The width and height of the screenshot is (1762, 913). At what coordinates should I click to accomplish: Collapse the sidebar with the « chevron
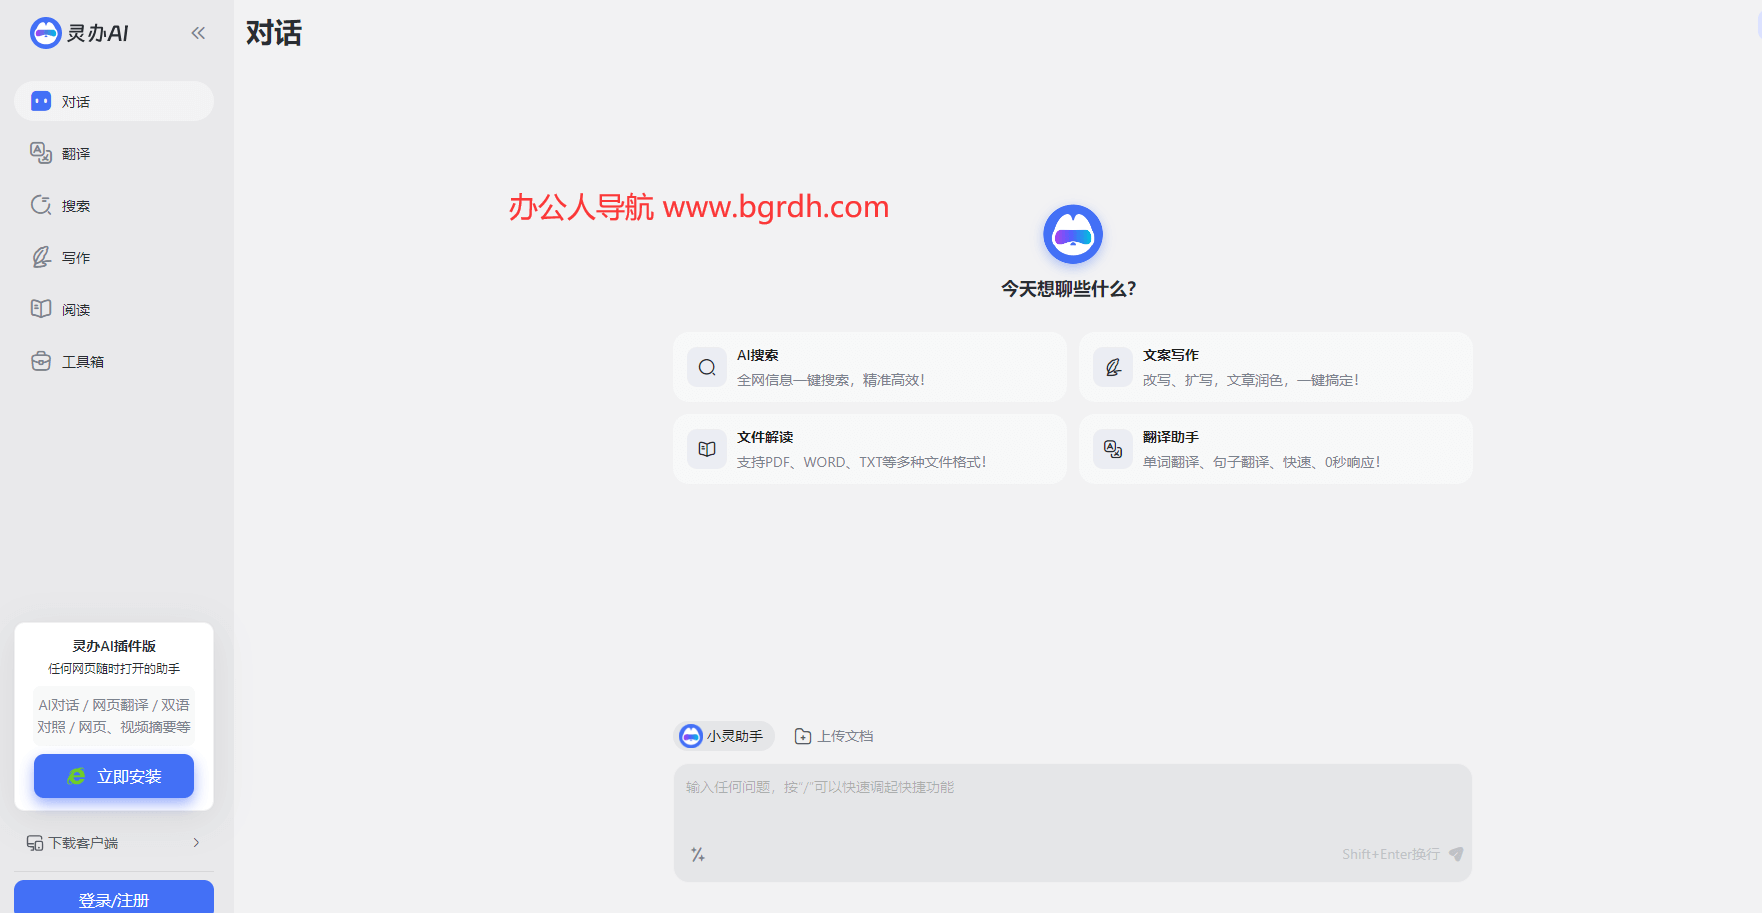tap(197, 32)
